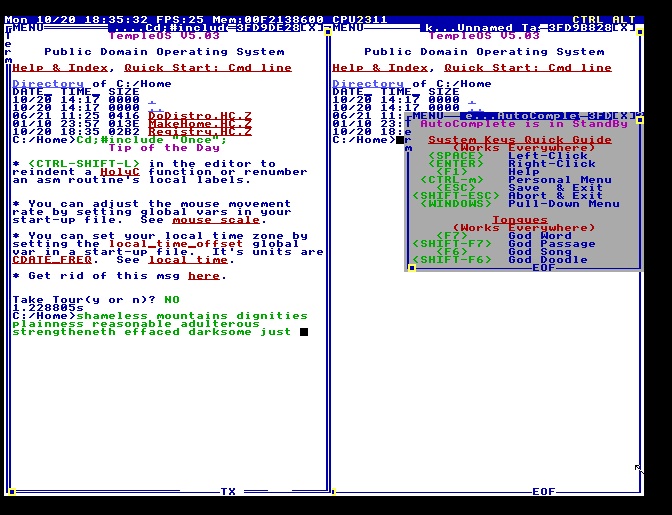Open Quick Start: Cmd line in left terminal
The image size is (672, 515).
pyautogui.click(x=208, y=68)
